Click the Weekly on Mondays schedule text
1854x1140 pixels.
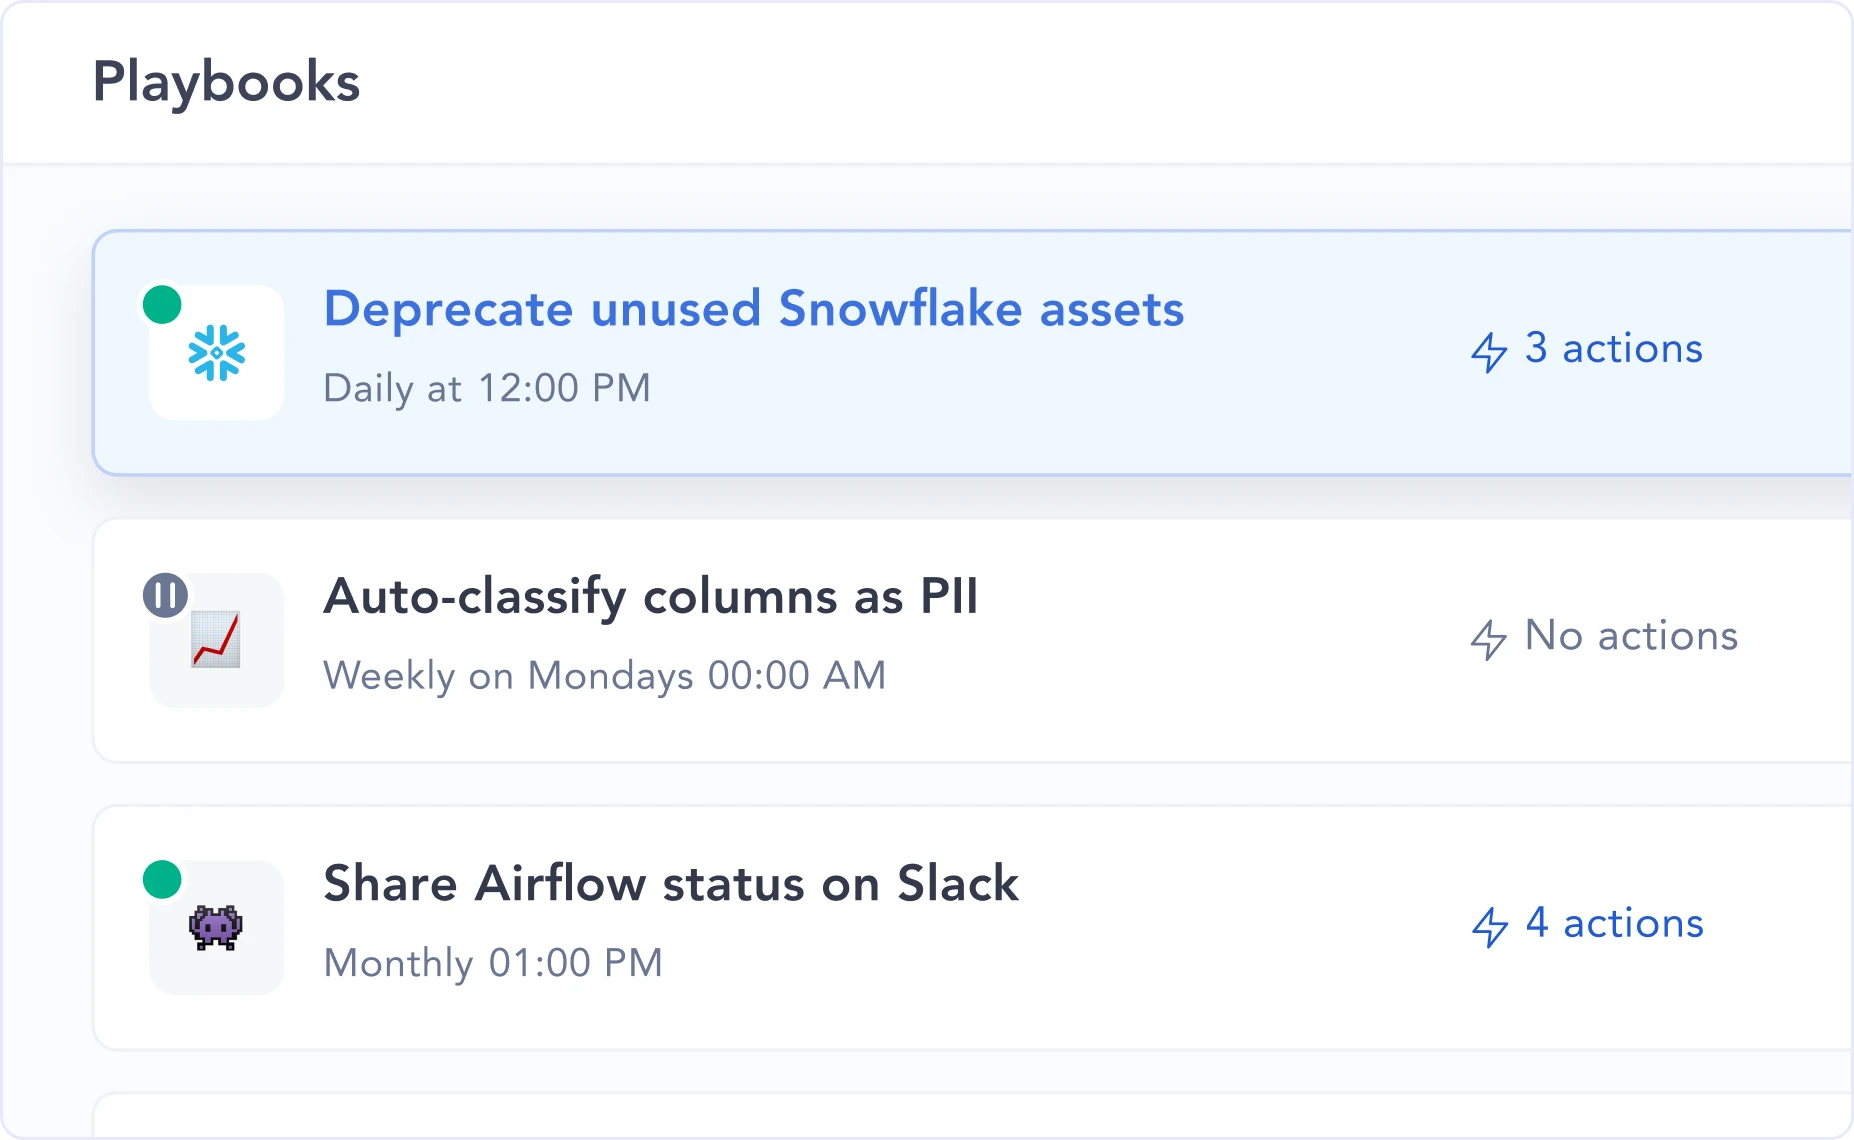[604, 676]
